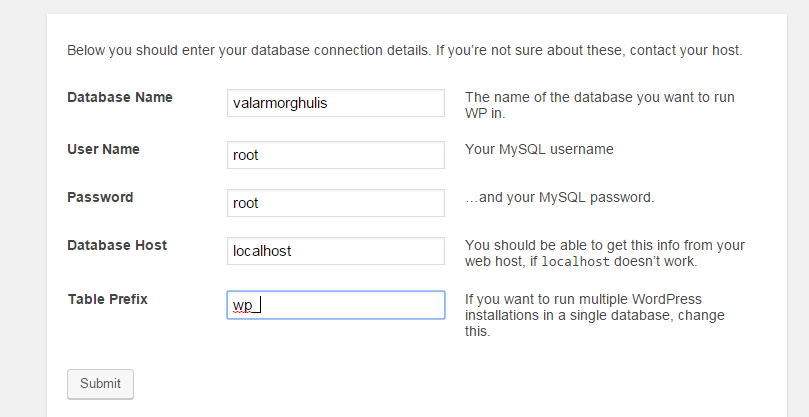This screenshot has height=417, width=809.
Task: Select the "Password" field label
Action: pos(100,197)
